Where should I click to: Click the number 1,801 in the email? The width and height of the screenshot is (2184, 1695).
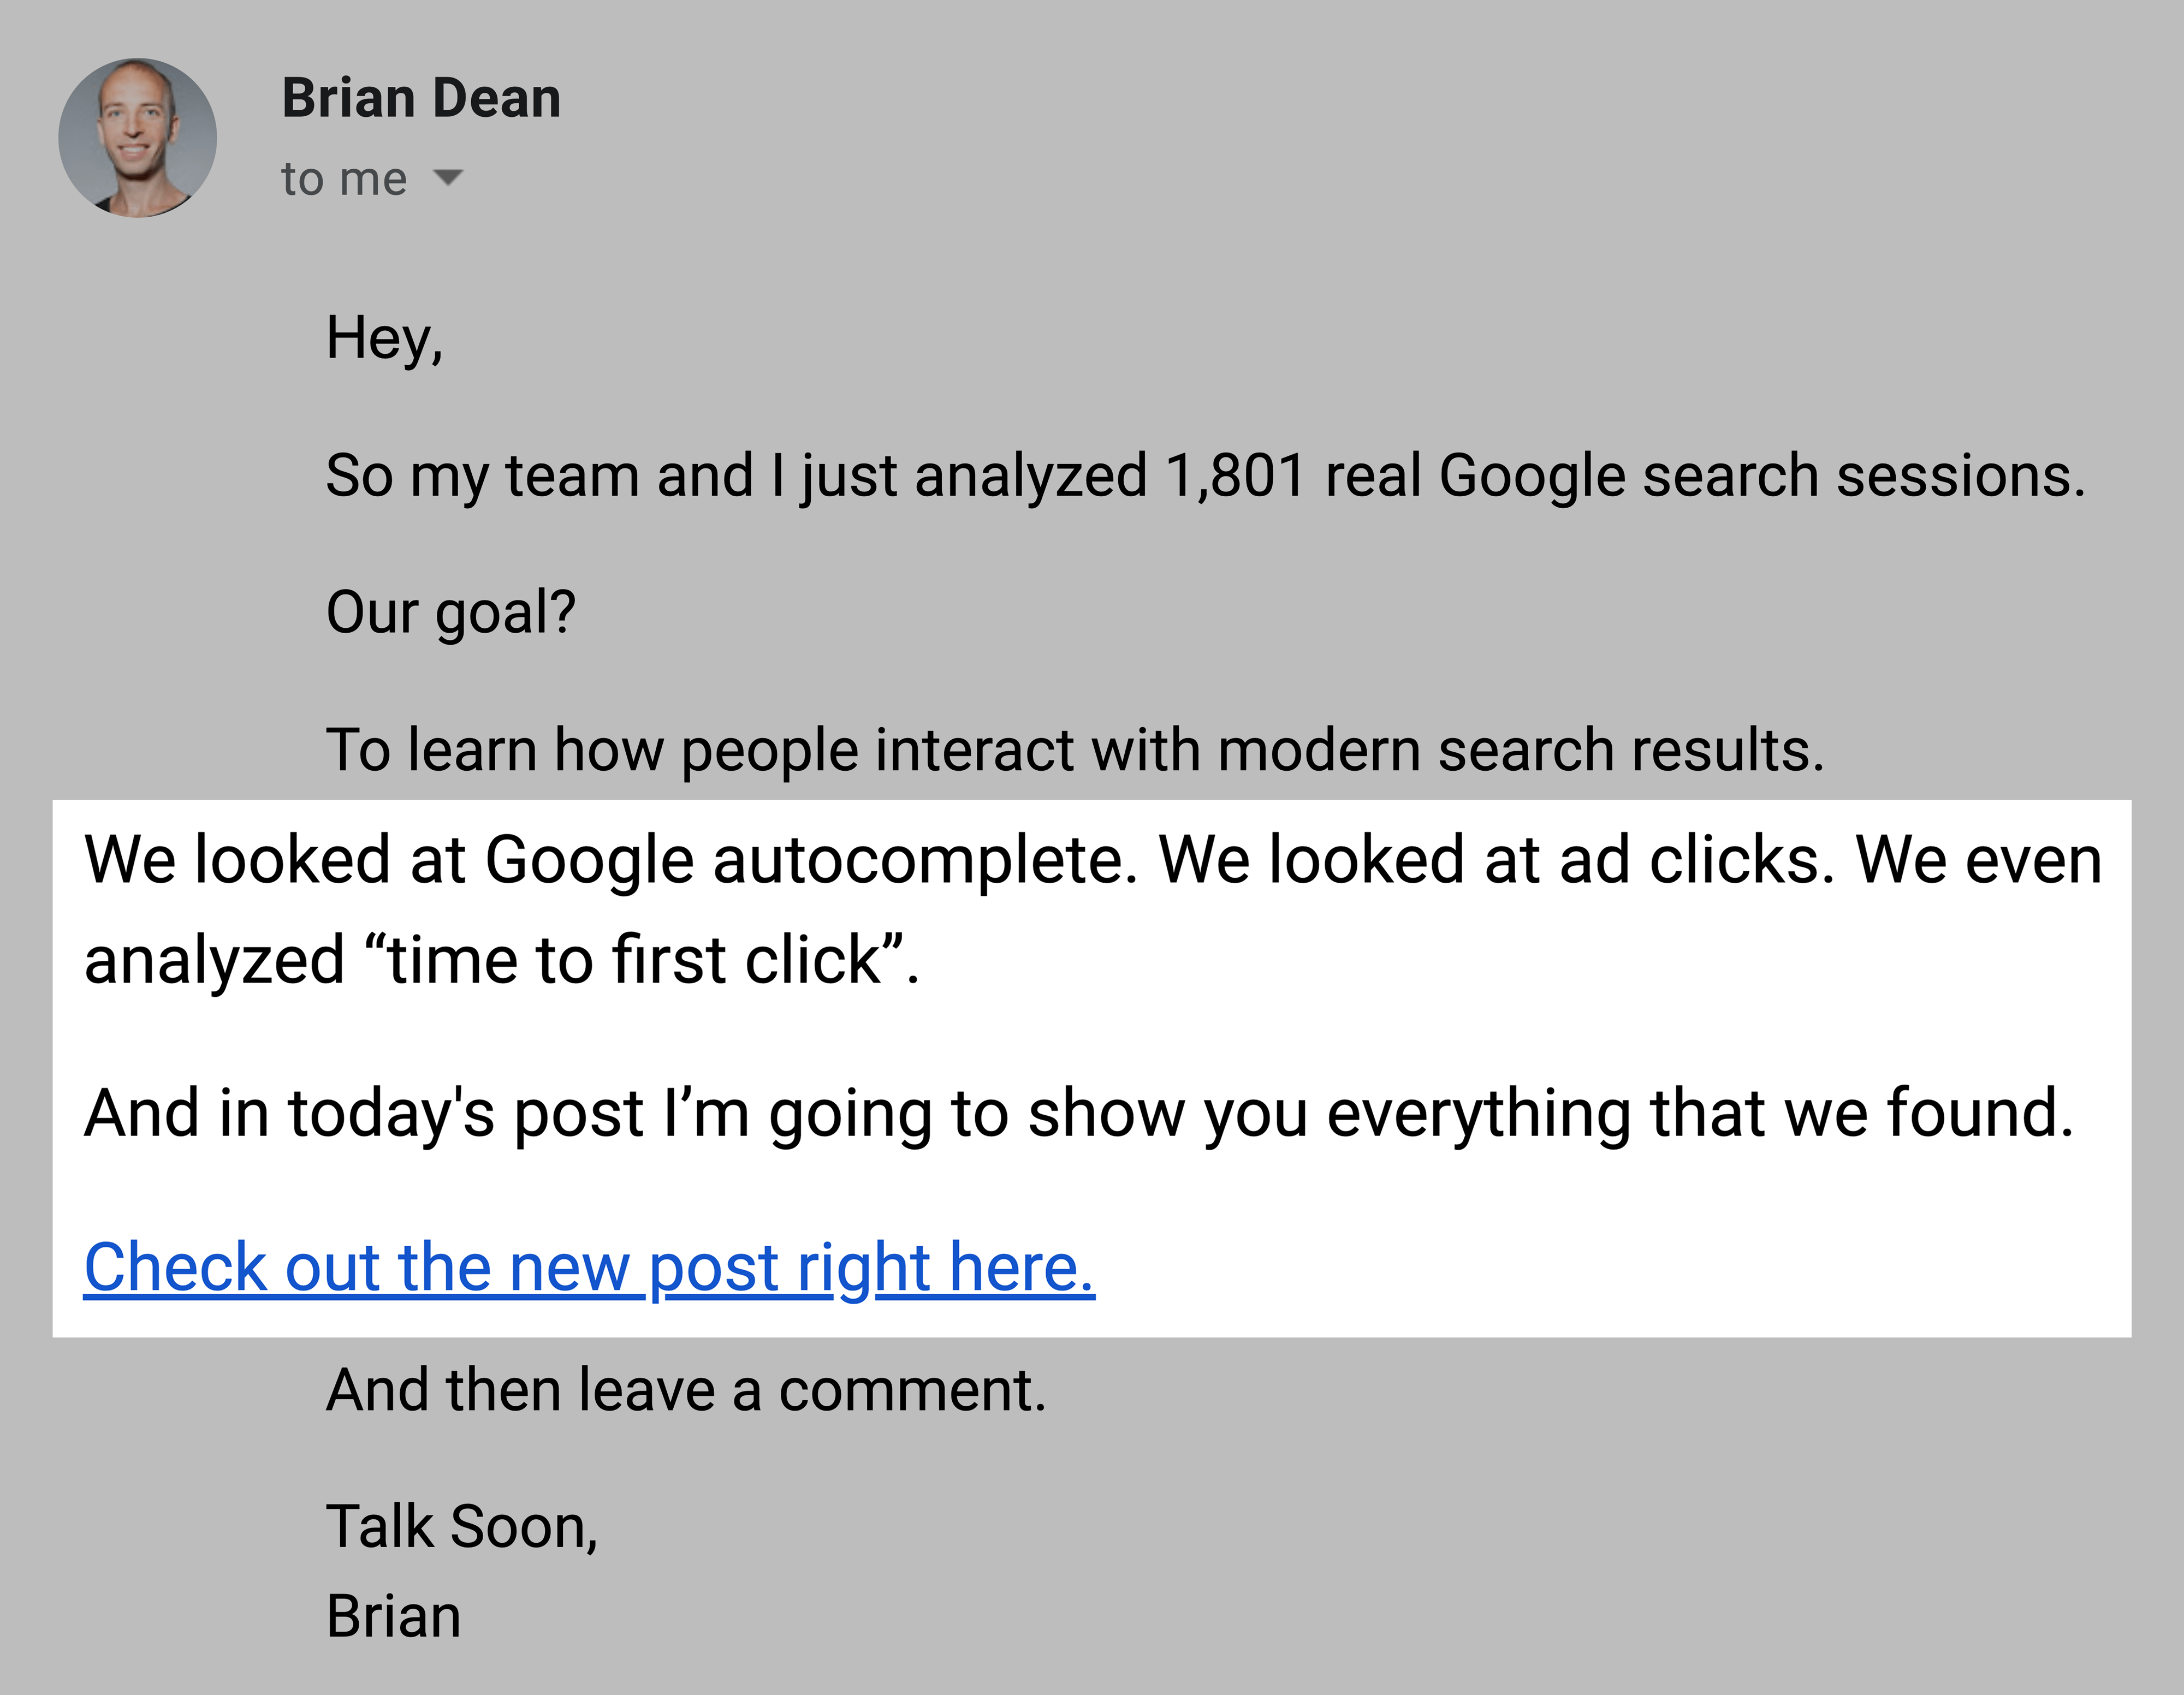pyautogui.click(x=1236, y=475)
